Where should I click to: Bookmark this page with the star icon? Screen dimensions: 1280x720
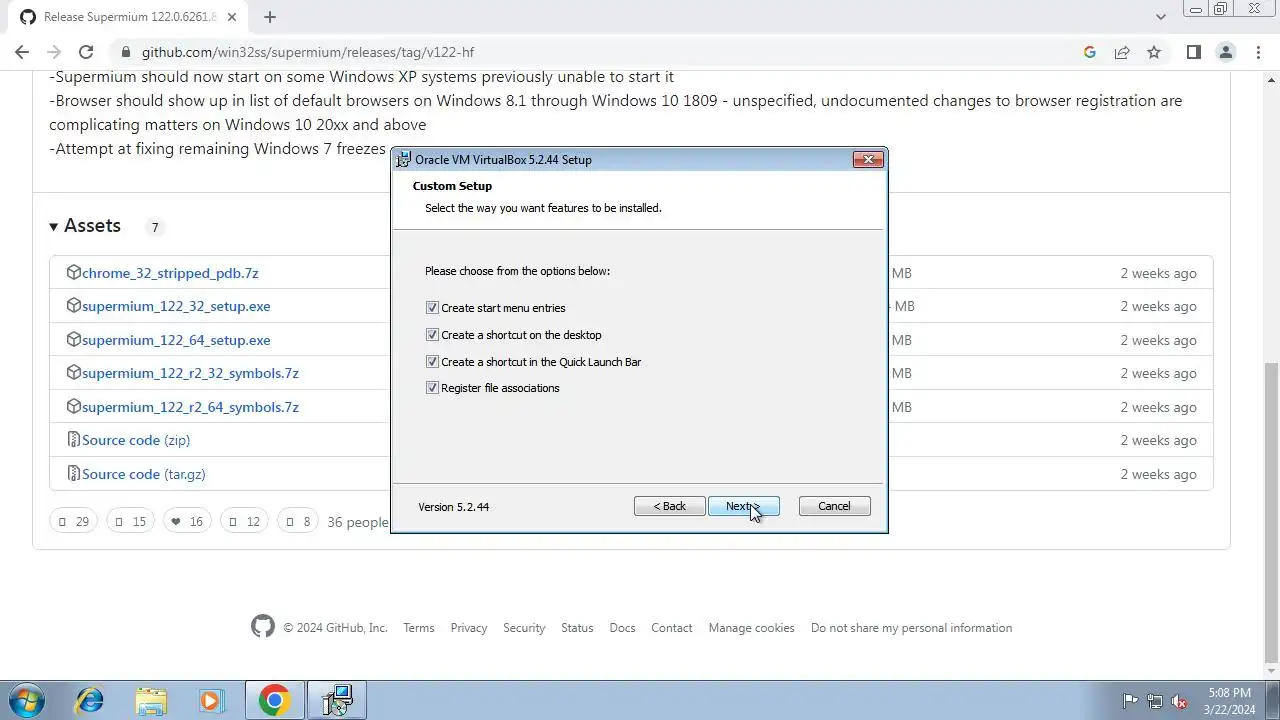(x=1154, y=52)
